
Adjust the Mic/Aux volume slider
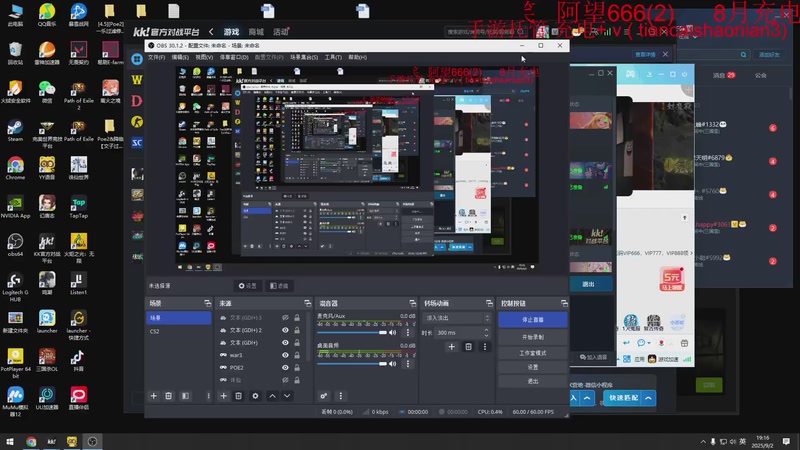(352, 333)
